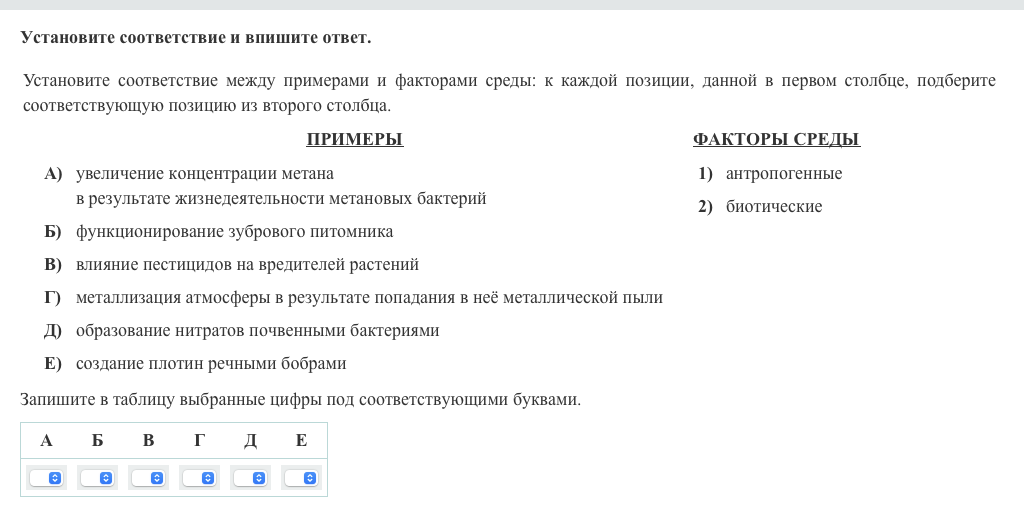Image resolution: width=1024 pixels, height=524 pixels.
Task: Click factor 2 'биотические'
Action: tap(773, 207)
